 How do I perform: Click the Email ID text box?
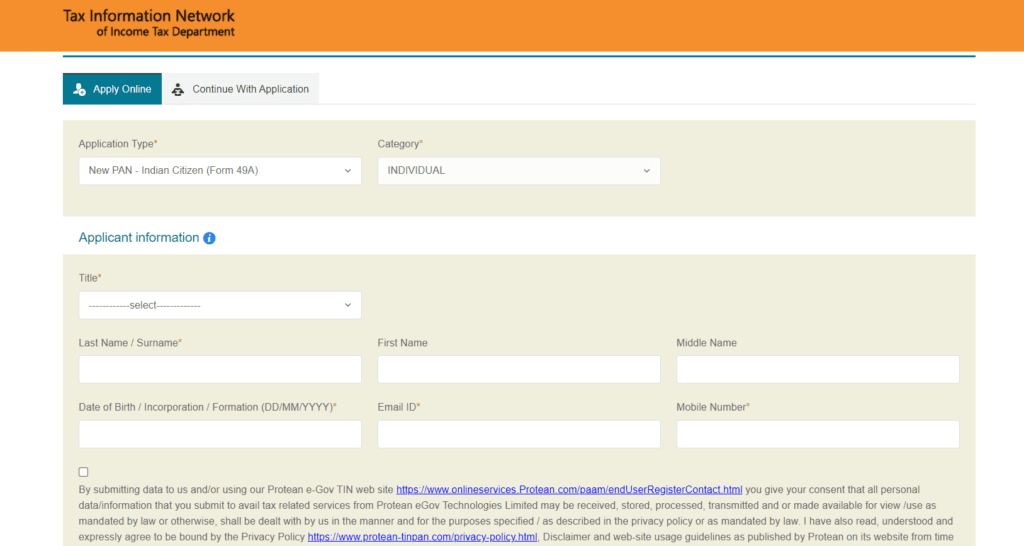pyautogui.click(x=518, y=434)
